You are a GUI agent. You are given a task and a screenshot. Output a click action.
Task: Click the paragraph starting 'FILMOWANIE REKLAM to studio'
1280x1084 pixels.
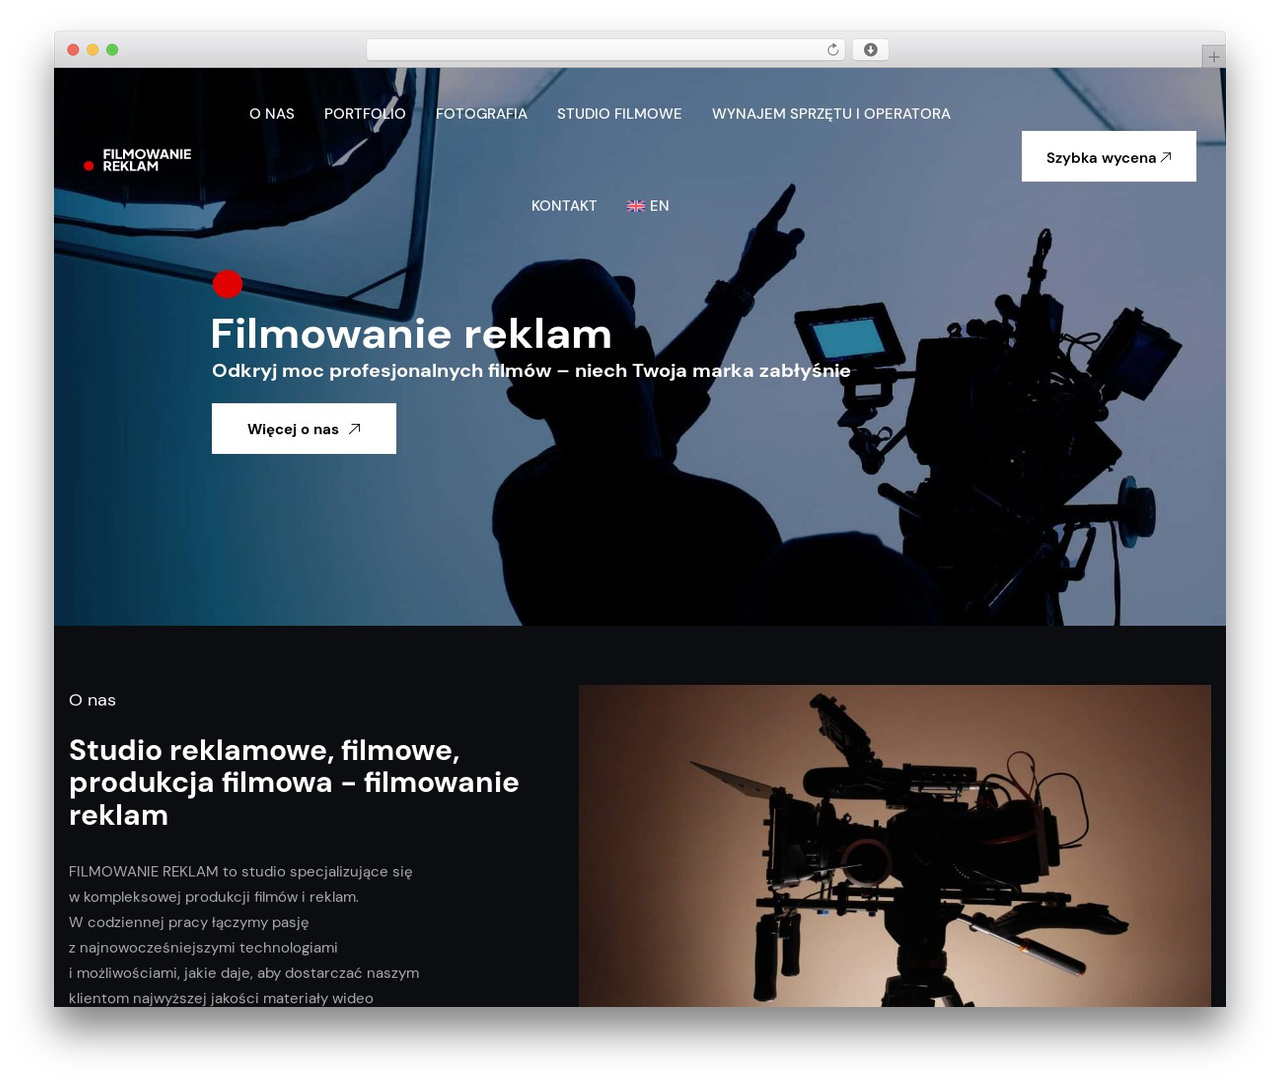tap(244, 935)
